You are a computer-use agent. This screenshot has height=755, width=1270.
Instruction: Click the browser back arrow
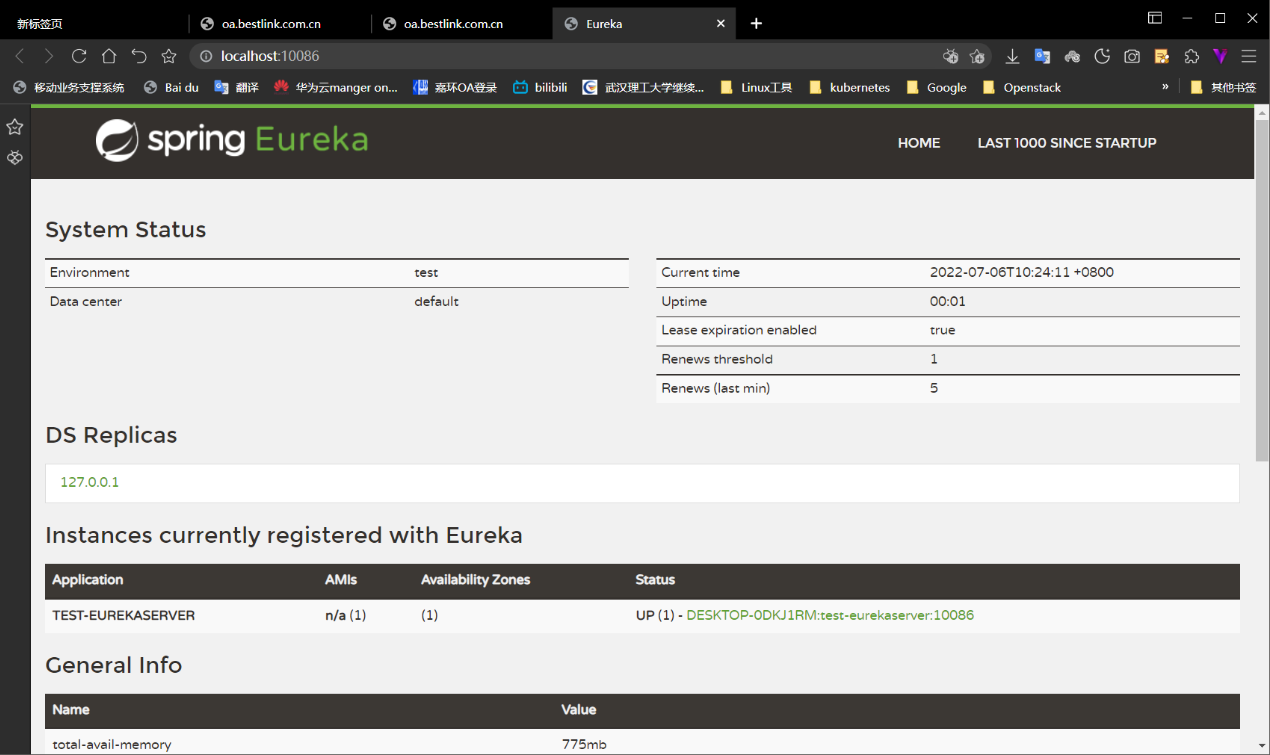tap(19, 56)
